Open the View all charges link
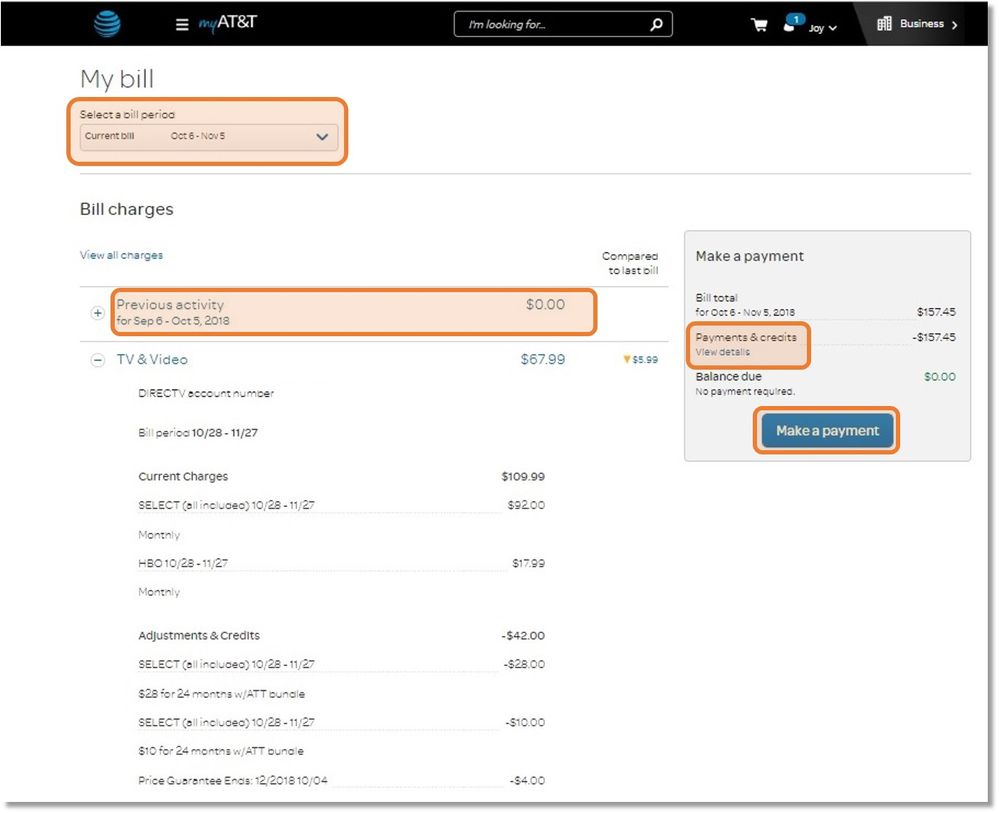 point(121,255)
